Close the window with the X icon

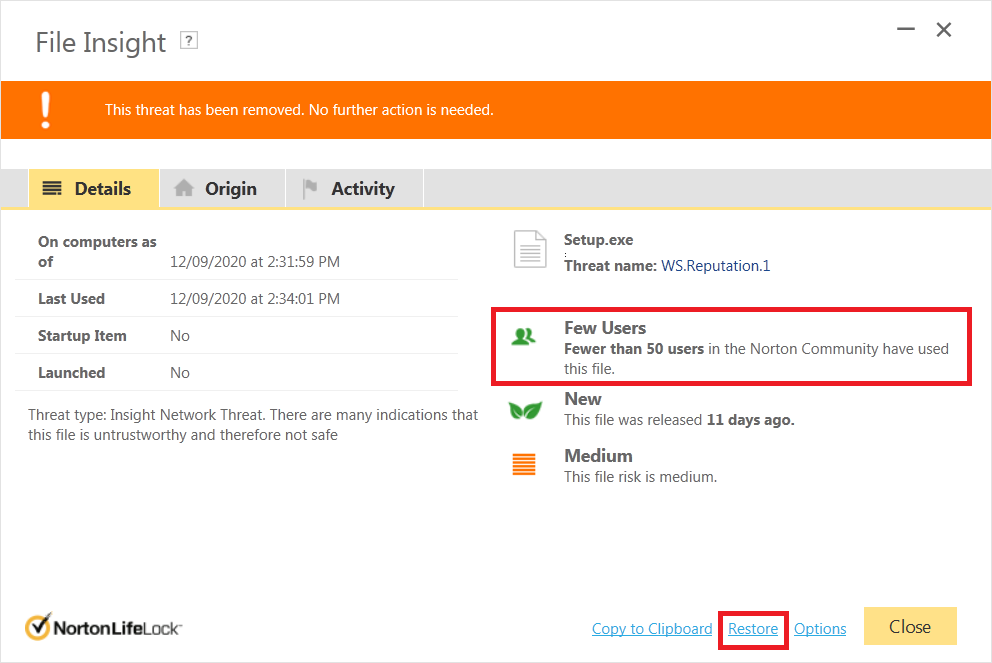944,30
